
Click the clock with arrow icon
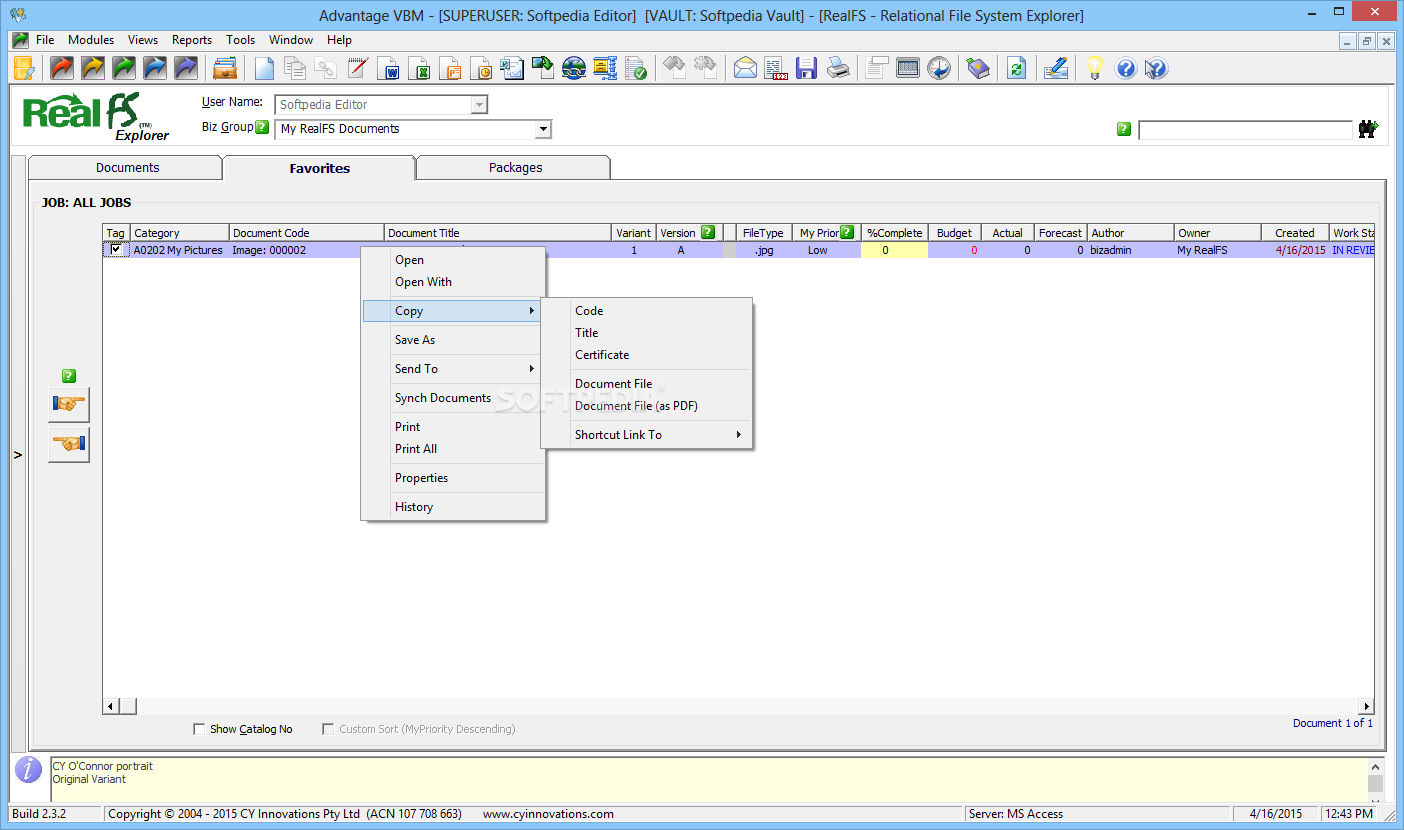(x=939, y=68)
